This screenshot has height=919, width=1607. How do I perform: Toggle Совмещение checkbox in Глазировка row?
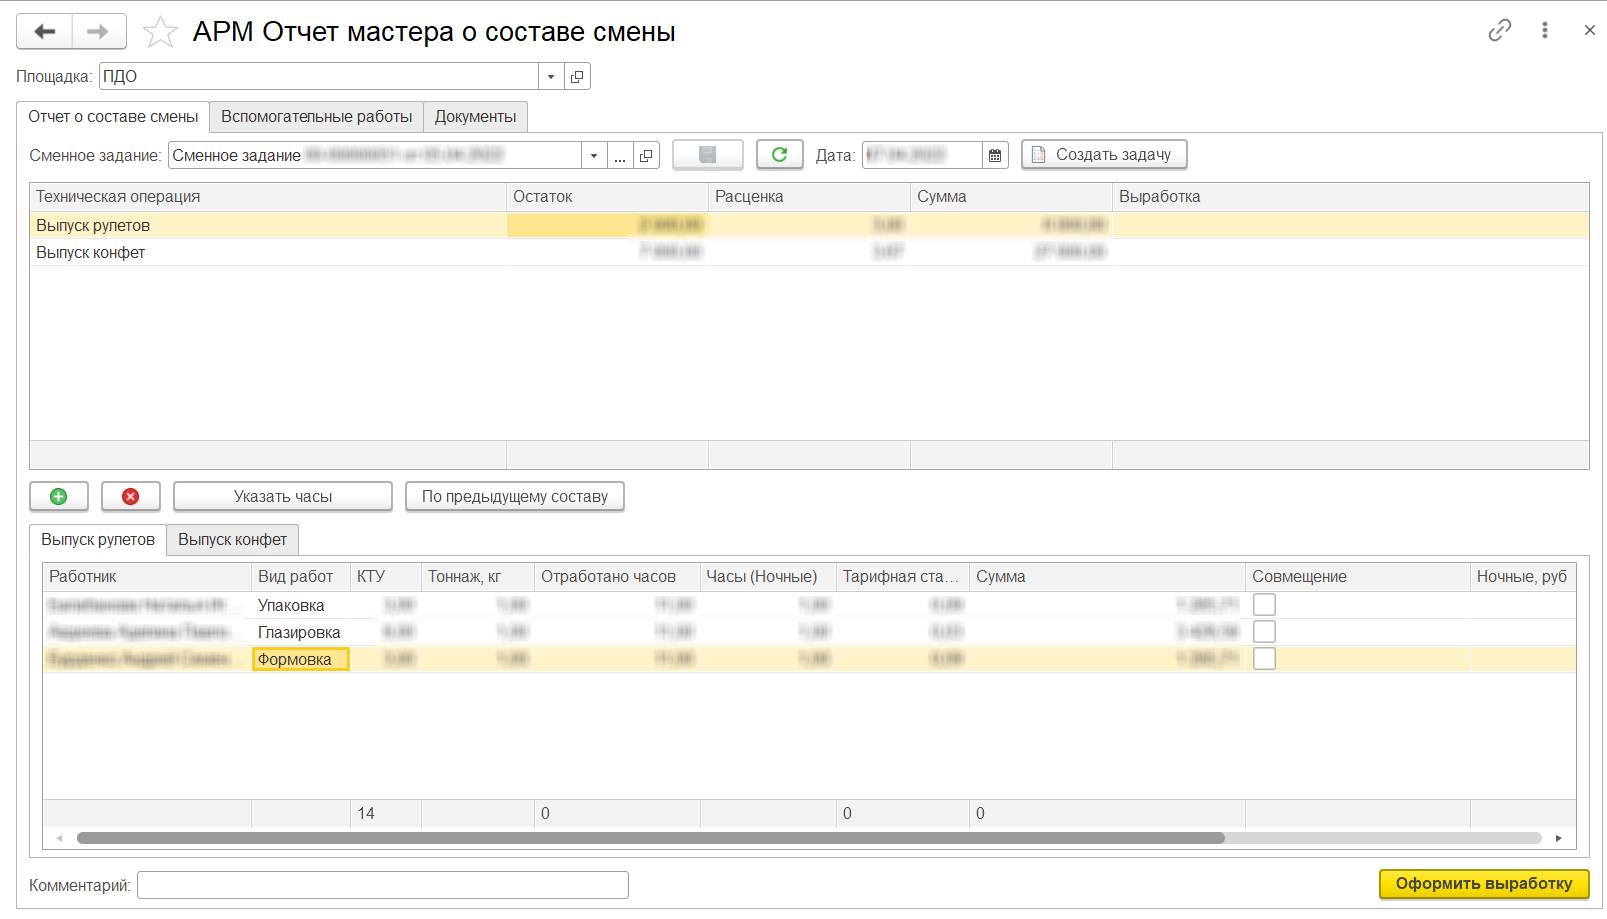pos(1264,632)
